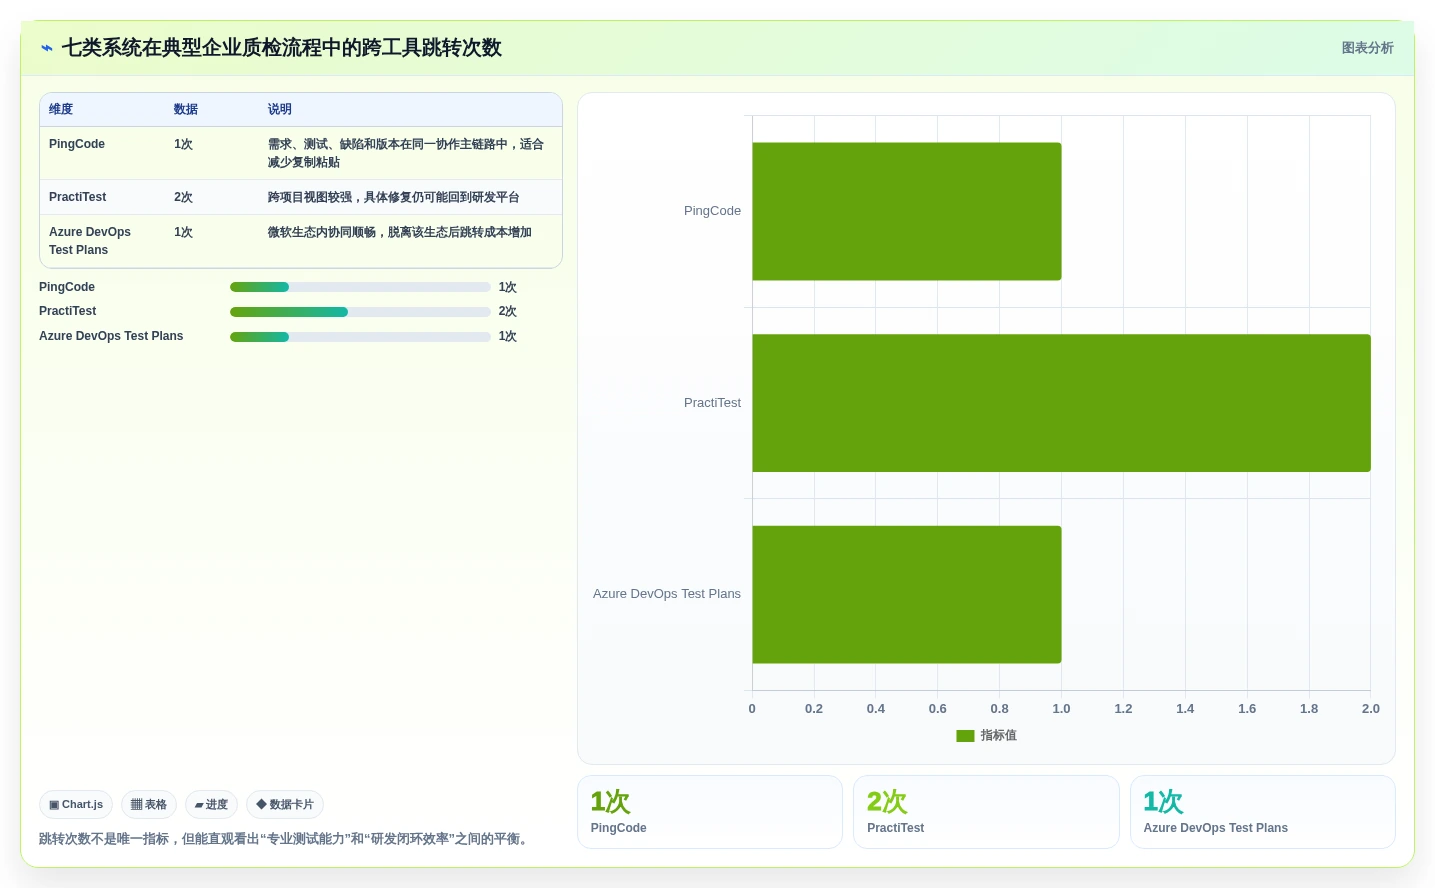Click the description starting with 需求、测试、缺陷

(x=405, y=153)
